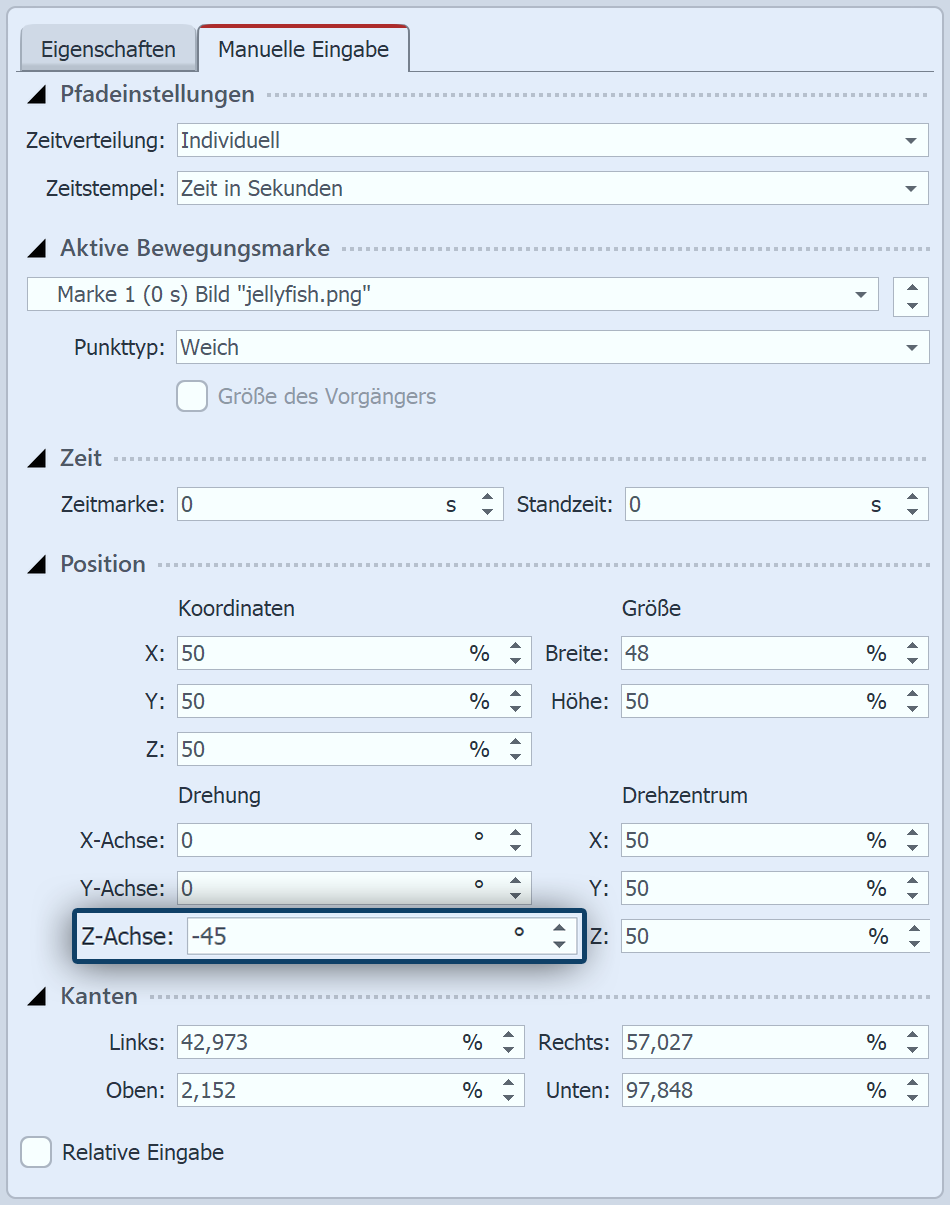Click the Breite spinner arrows
Screen dimensions: 950x1205
[911, 654]
